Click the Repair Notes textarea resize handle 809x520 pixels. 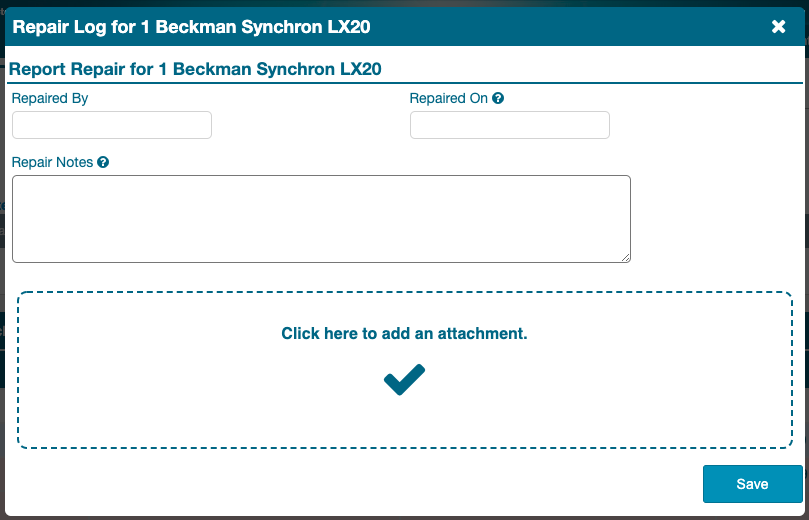click(x=626, y=257)
